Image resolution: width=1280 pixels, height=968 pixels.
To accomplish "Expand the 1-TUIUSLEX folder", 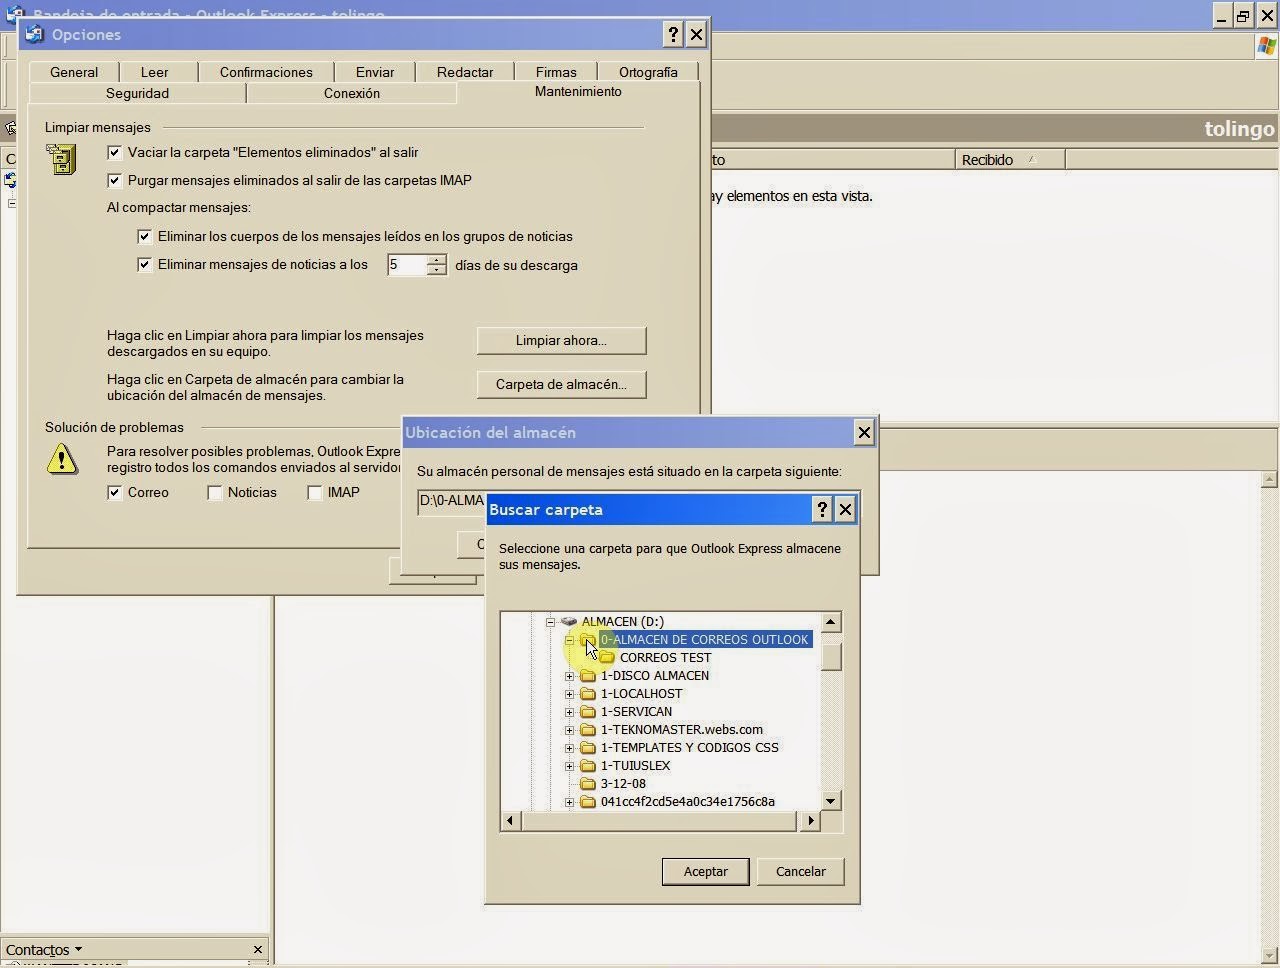I will point(569,765).
